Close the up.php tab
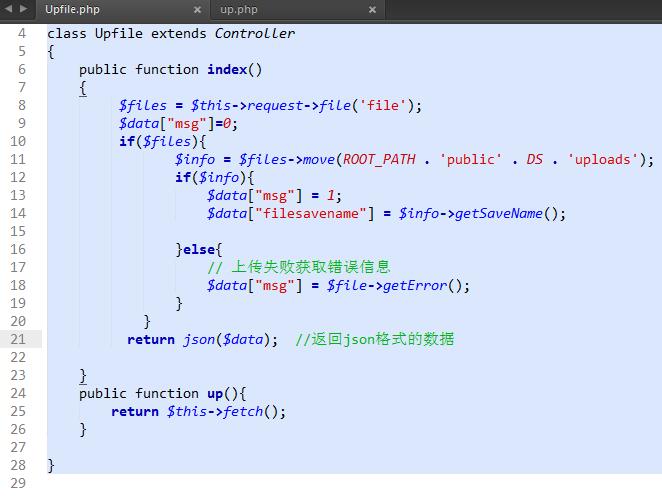Image resolution: width=662 pixels, height=496 pixels. coord(372,10)
